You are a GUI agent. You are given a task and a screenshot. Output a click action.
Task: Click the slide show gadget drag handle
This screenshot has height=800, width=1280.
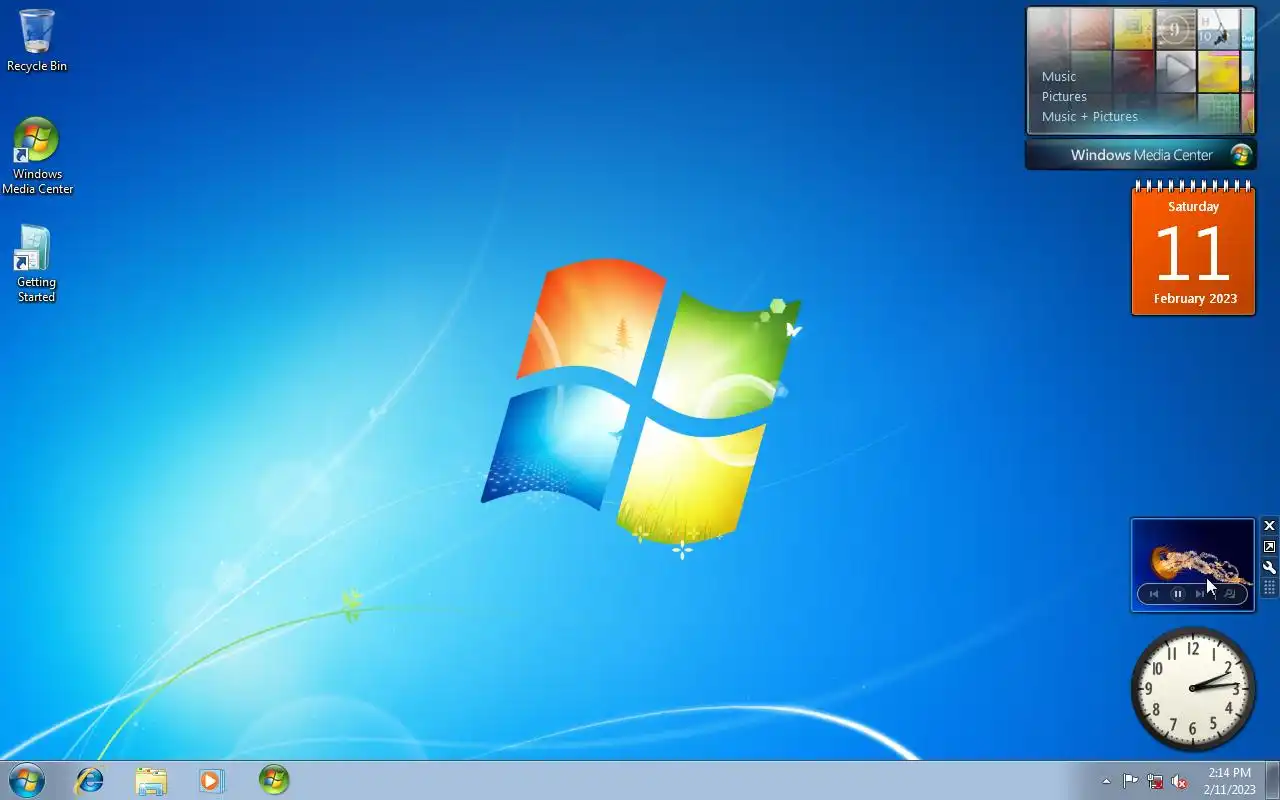point(1269,588)
